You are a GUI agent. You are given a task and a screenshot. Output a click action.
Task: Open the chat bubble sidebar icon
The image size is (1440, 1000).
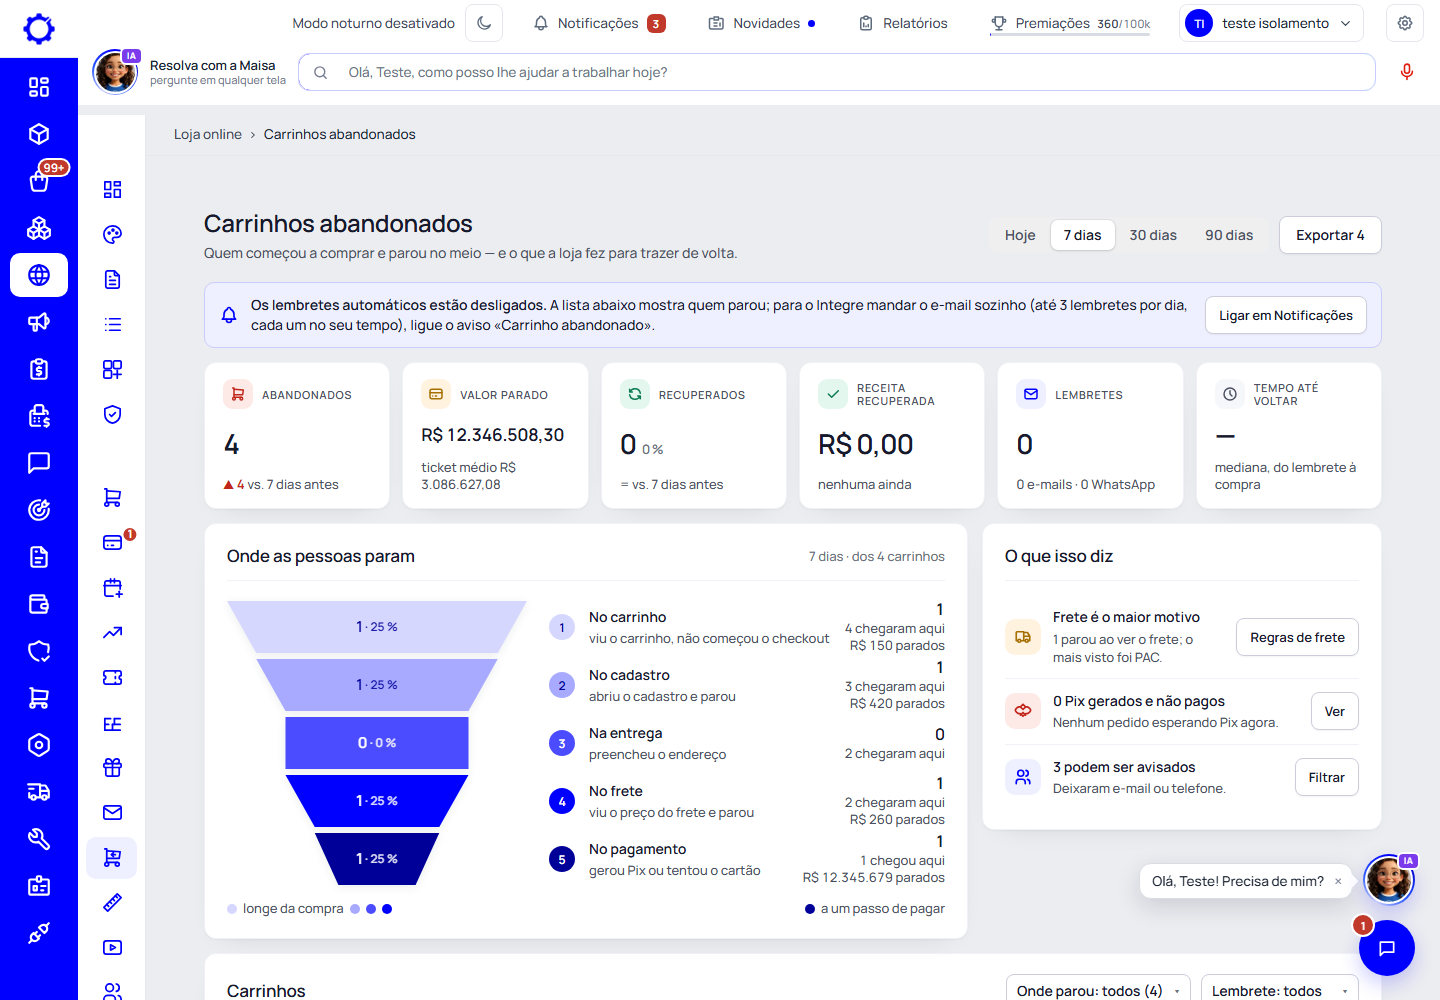[39, 463]
